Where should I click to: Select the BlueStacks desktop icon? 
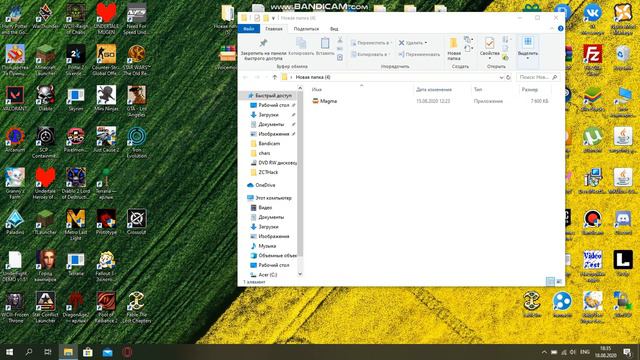coord(593,98)
